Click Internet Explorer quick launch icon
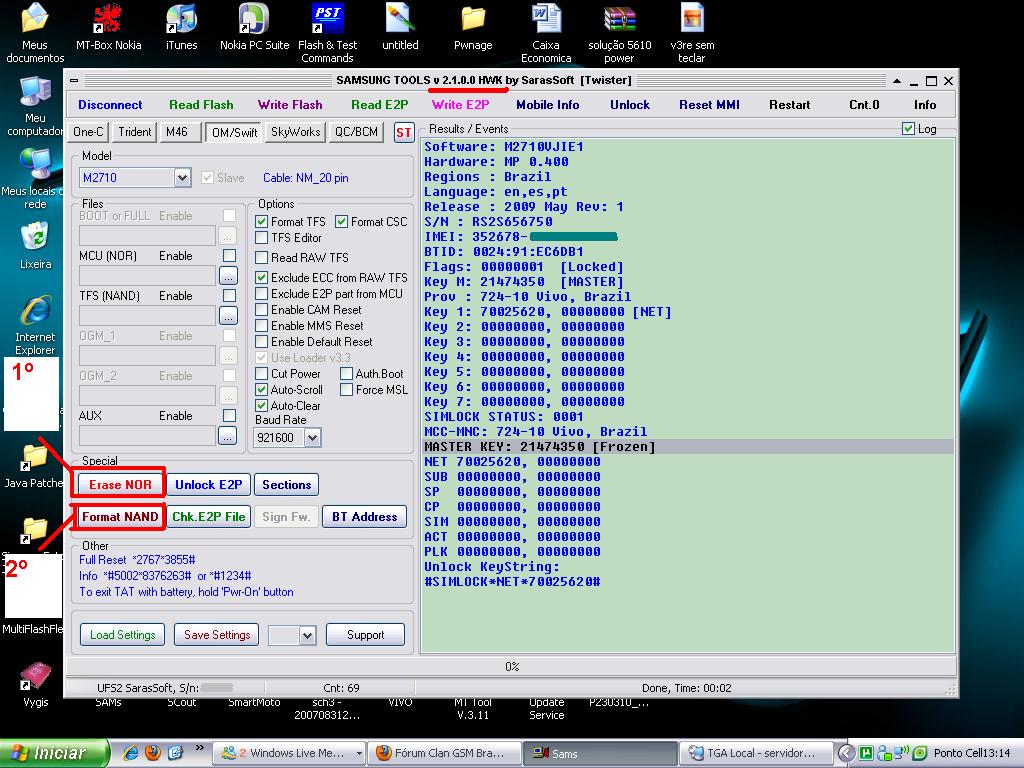The height and width of the screenshot is (768, 1024). coord(131,753)
